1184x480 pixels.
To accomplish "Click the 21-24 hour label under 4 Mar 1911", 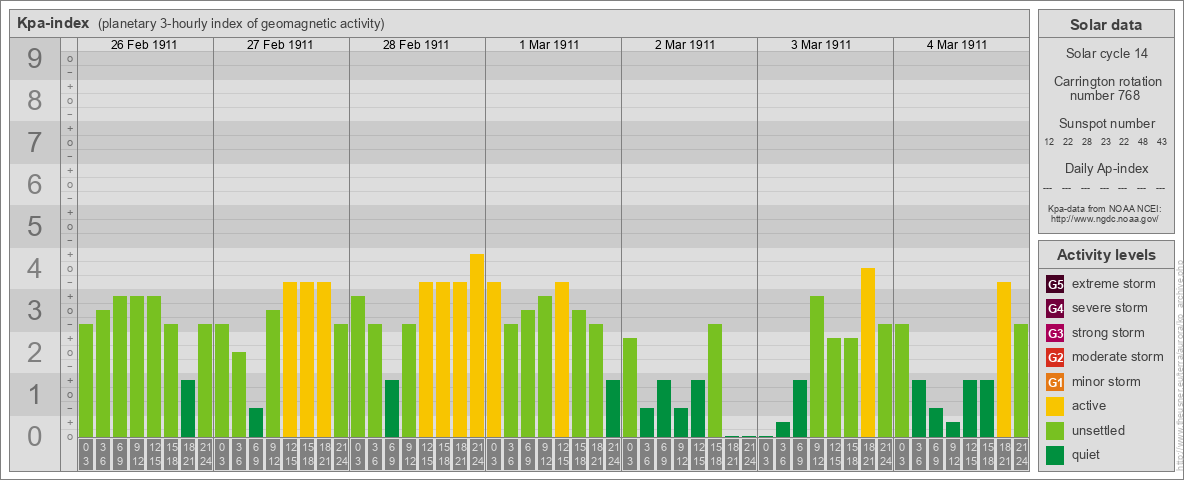I will pos(1021,455).
